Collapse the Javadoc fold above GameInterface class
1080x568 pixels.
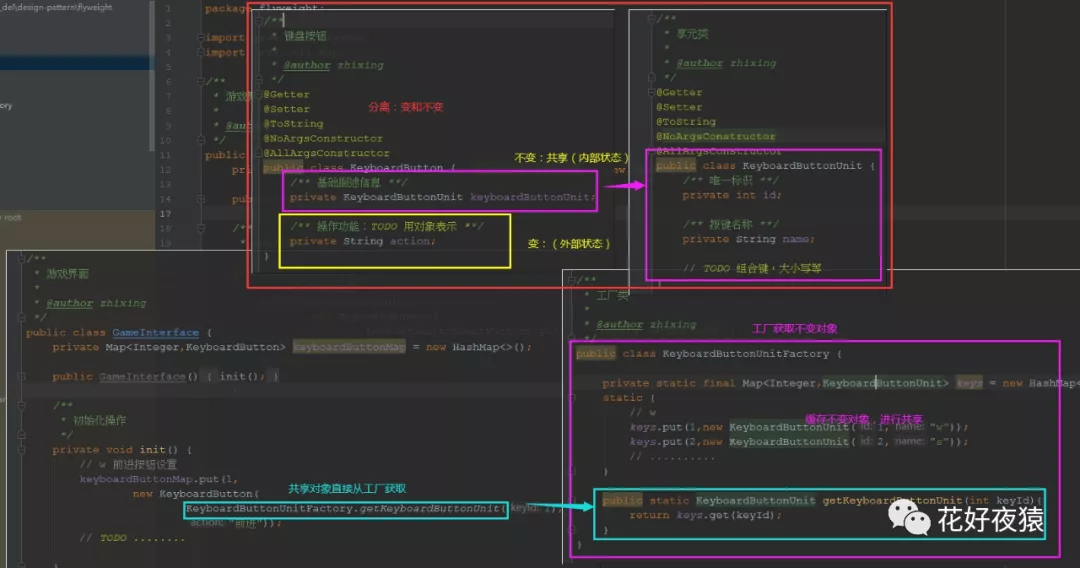(21, 259)
